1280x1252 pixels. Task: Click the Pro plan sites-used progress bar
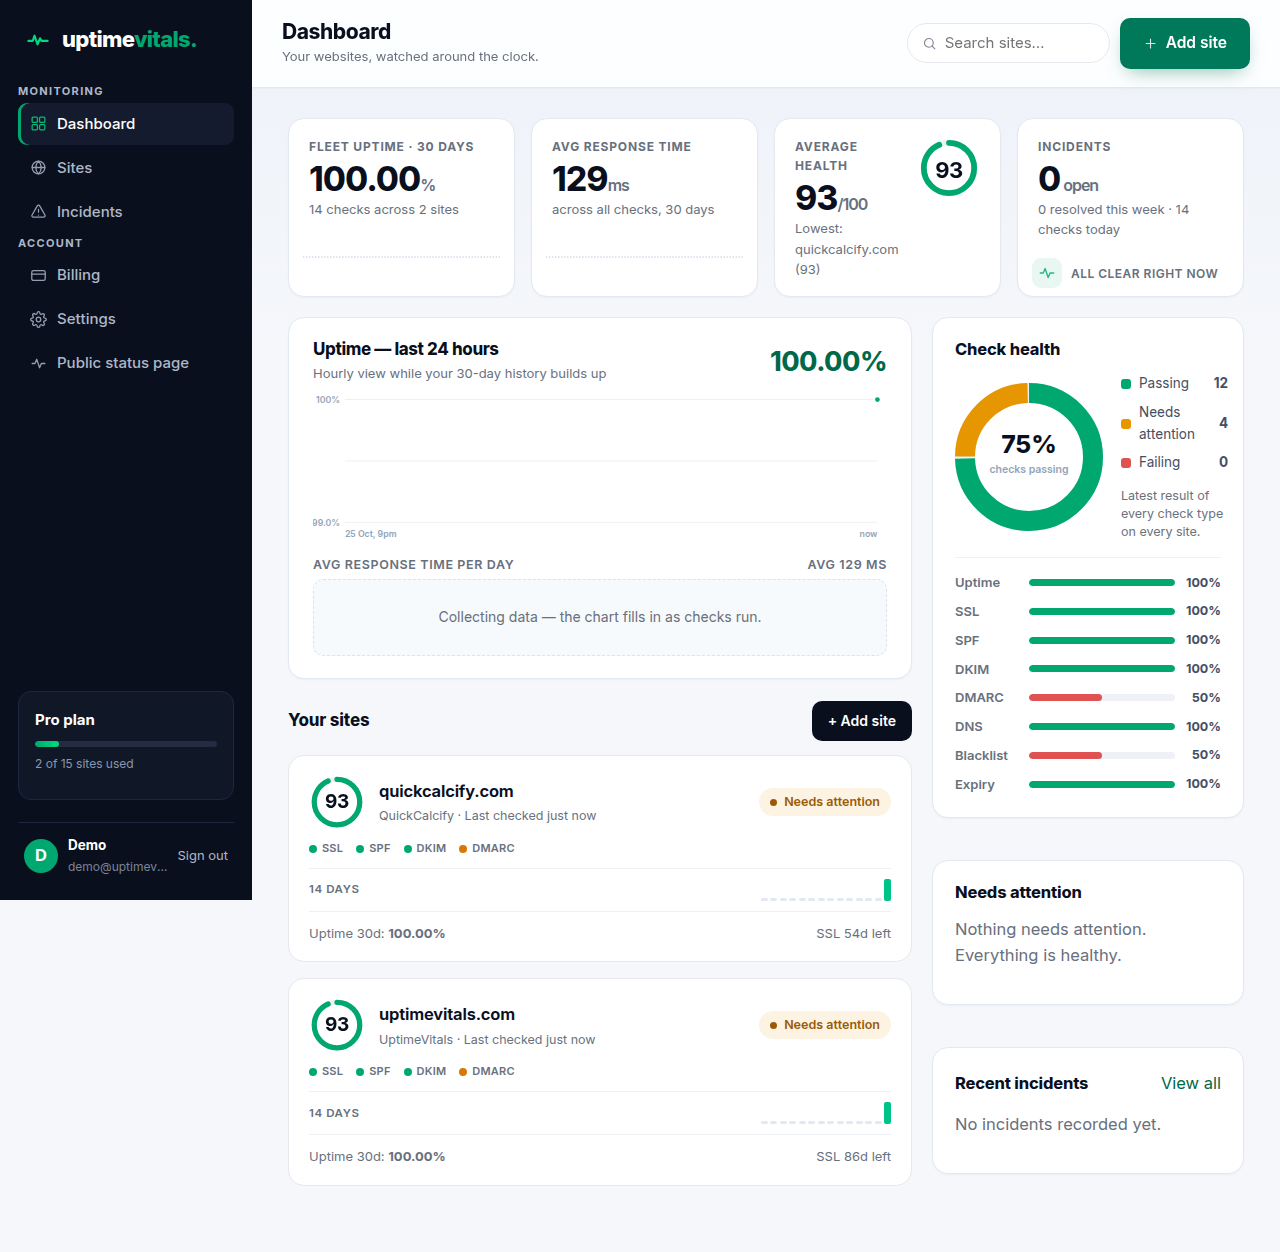tap(126, 744)
